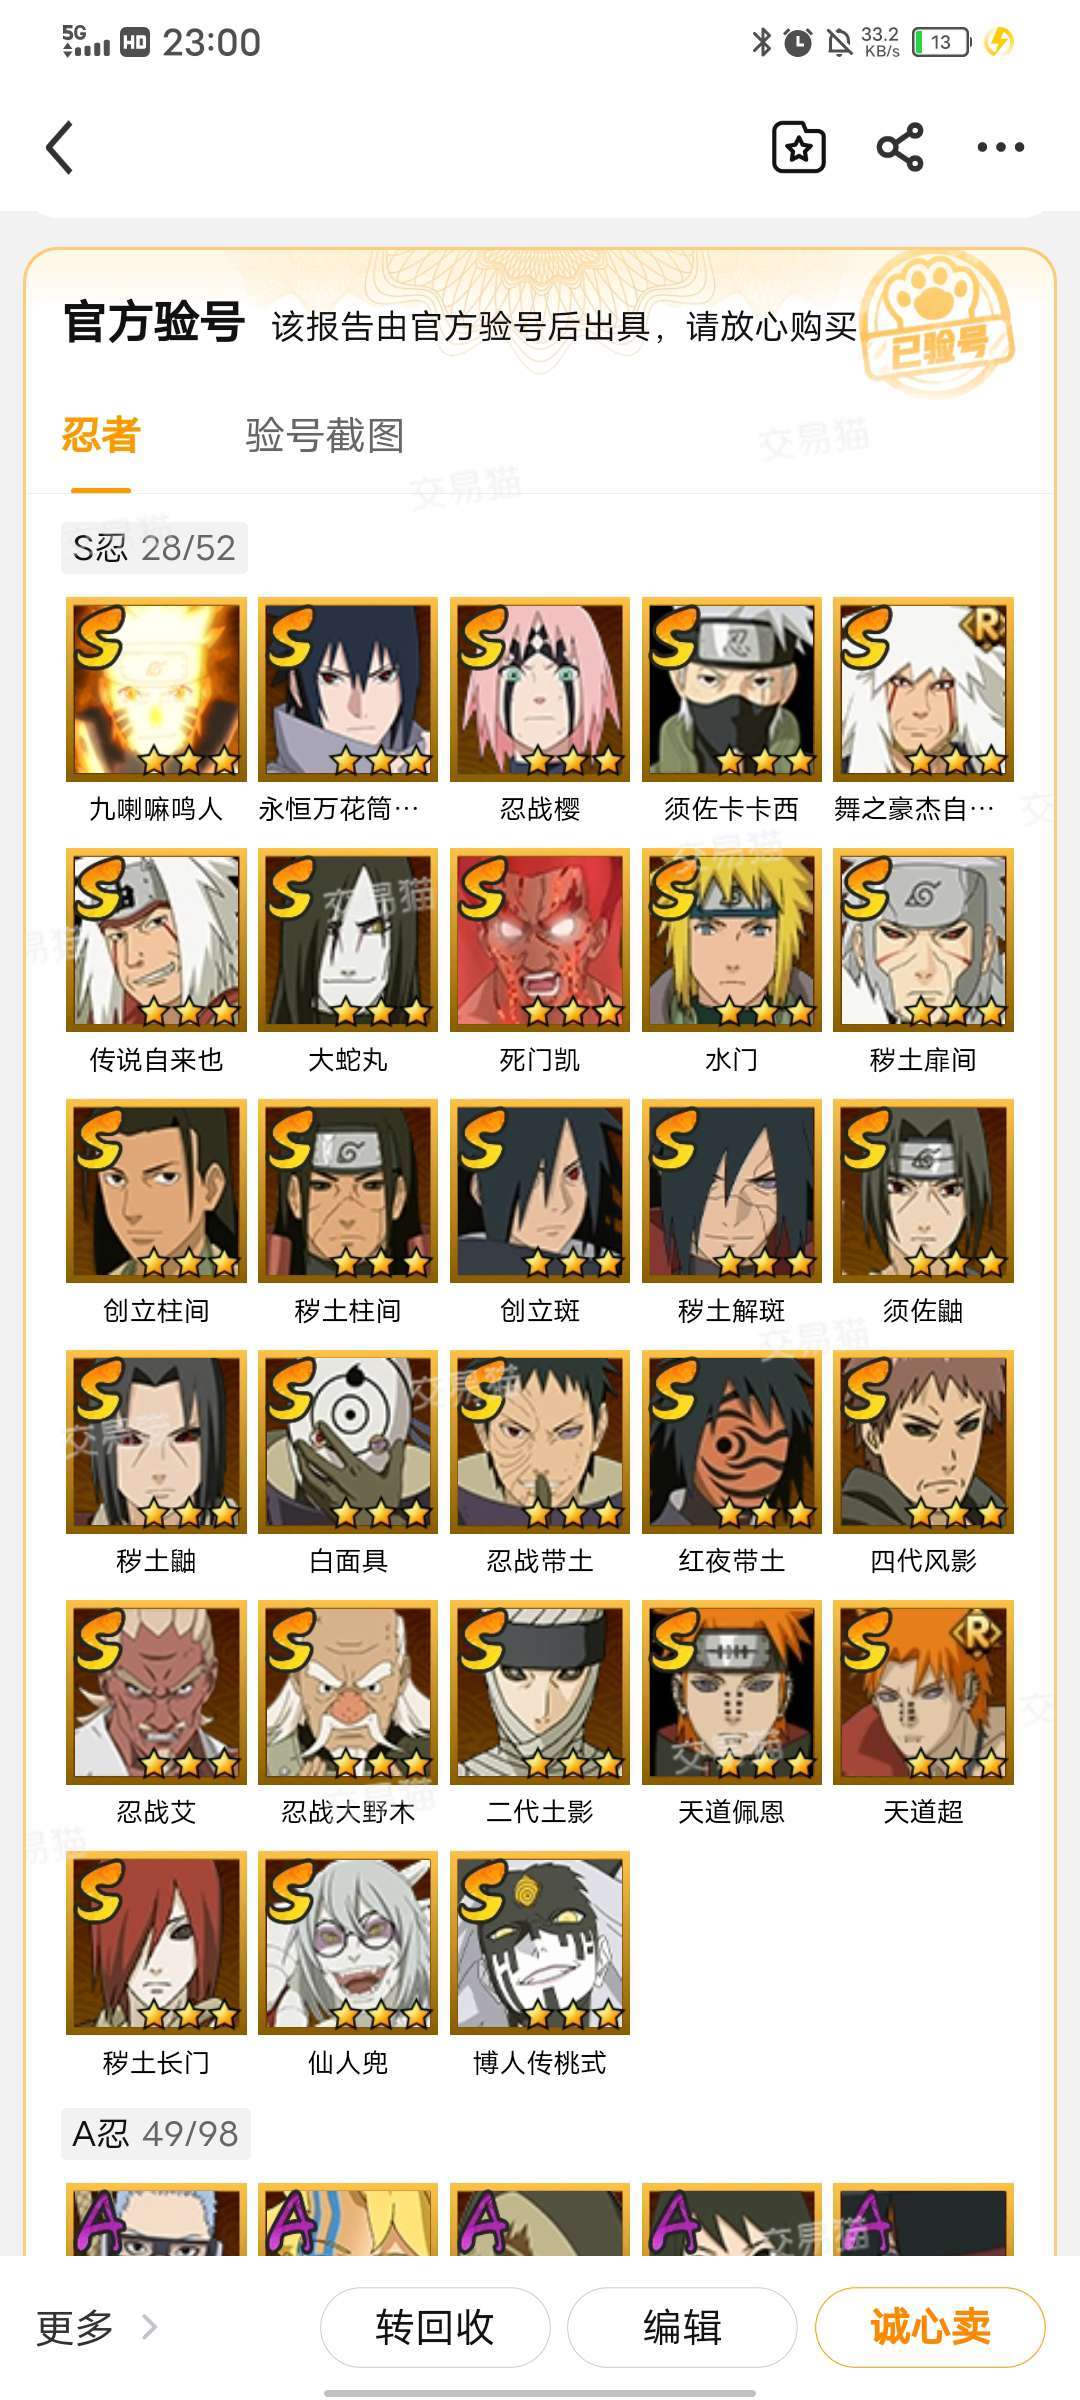
Task: Tap the 转回收 button
Action: pos(435,2327)
